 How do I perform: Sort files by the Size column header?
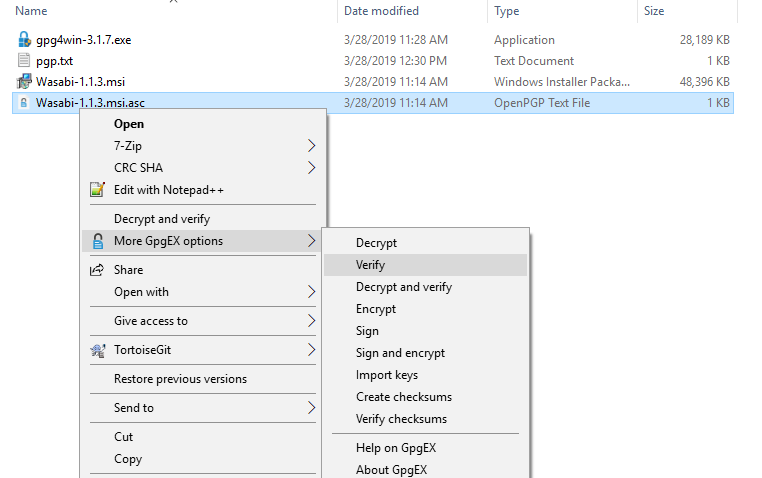click(x=654, y=11)
